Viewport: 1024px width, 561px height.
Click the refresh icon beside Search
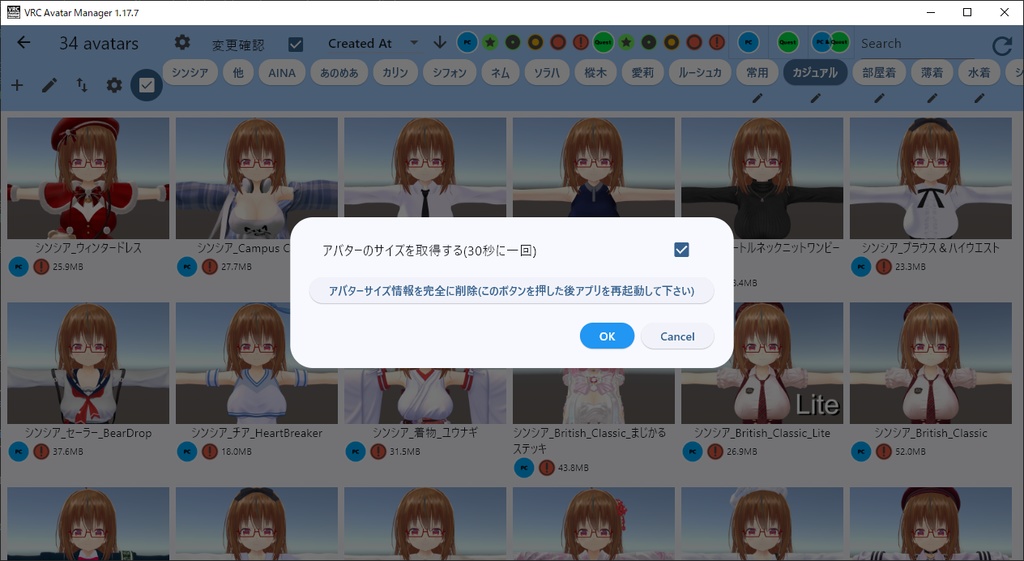coord(1002,45)
